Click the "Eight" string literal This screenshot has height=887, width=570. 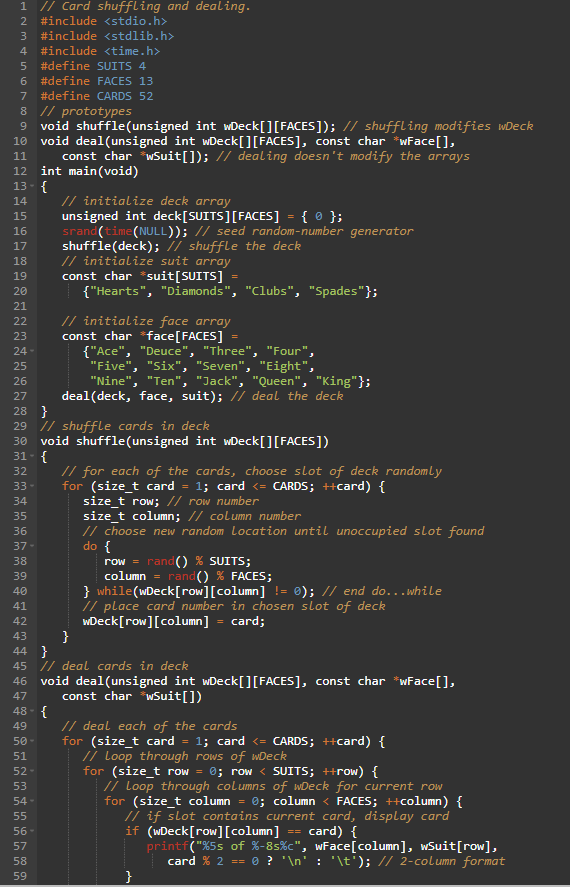click(x=286, y=366)
